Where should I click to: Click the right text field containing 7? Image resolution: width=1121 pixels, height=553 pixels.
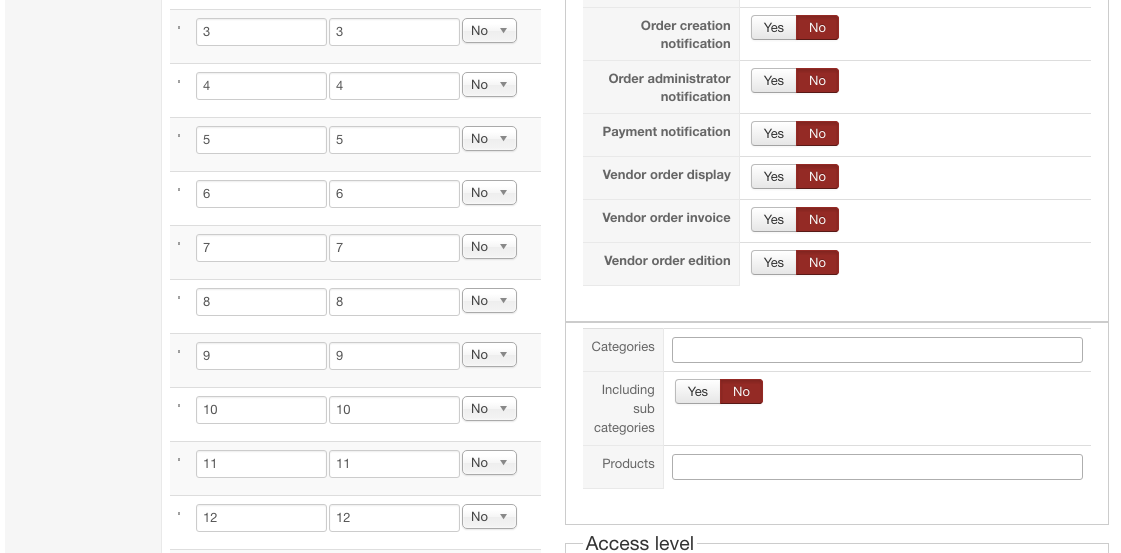click(394, 248)
